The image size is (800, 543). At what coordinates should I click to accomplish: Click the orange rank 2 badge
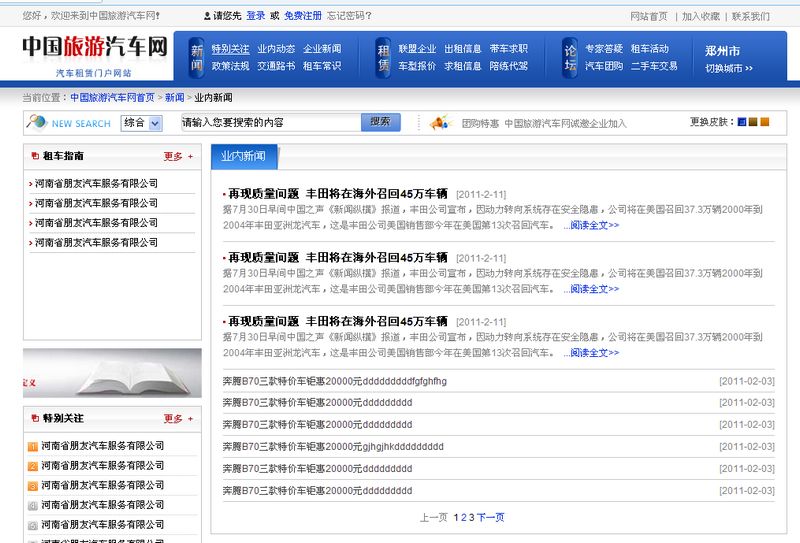coord(33,466)
